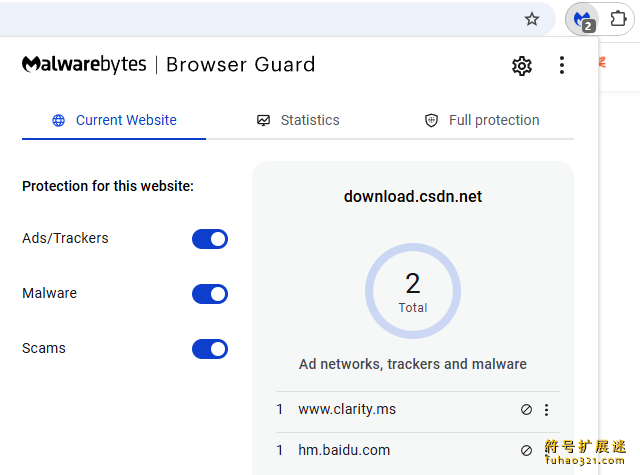The width and height of the screenshot is (640, 475).
Task: Toggle Ads/Trackers protection switch
Action: click(x=210, y=239)
